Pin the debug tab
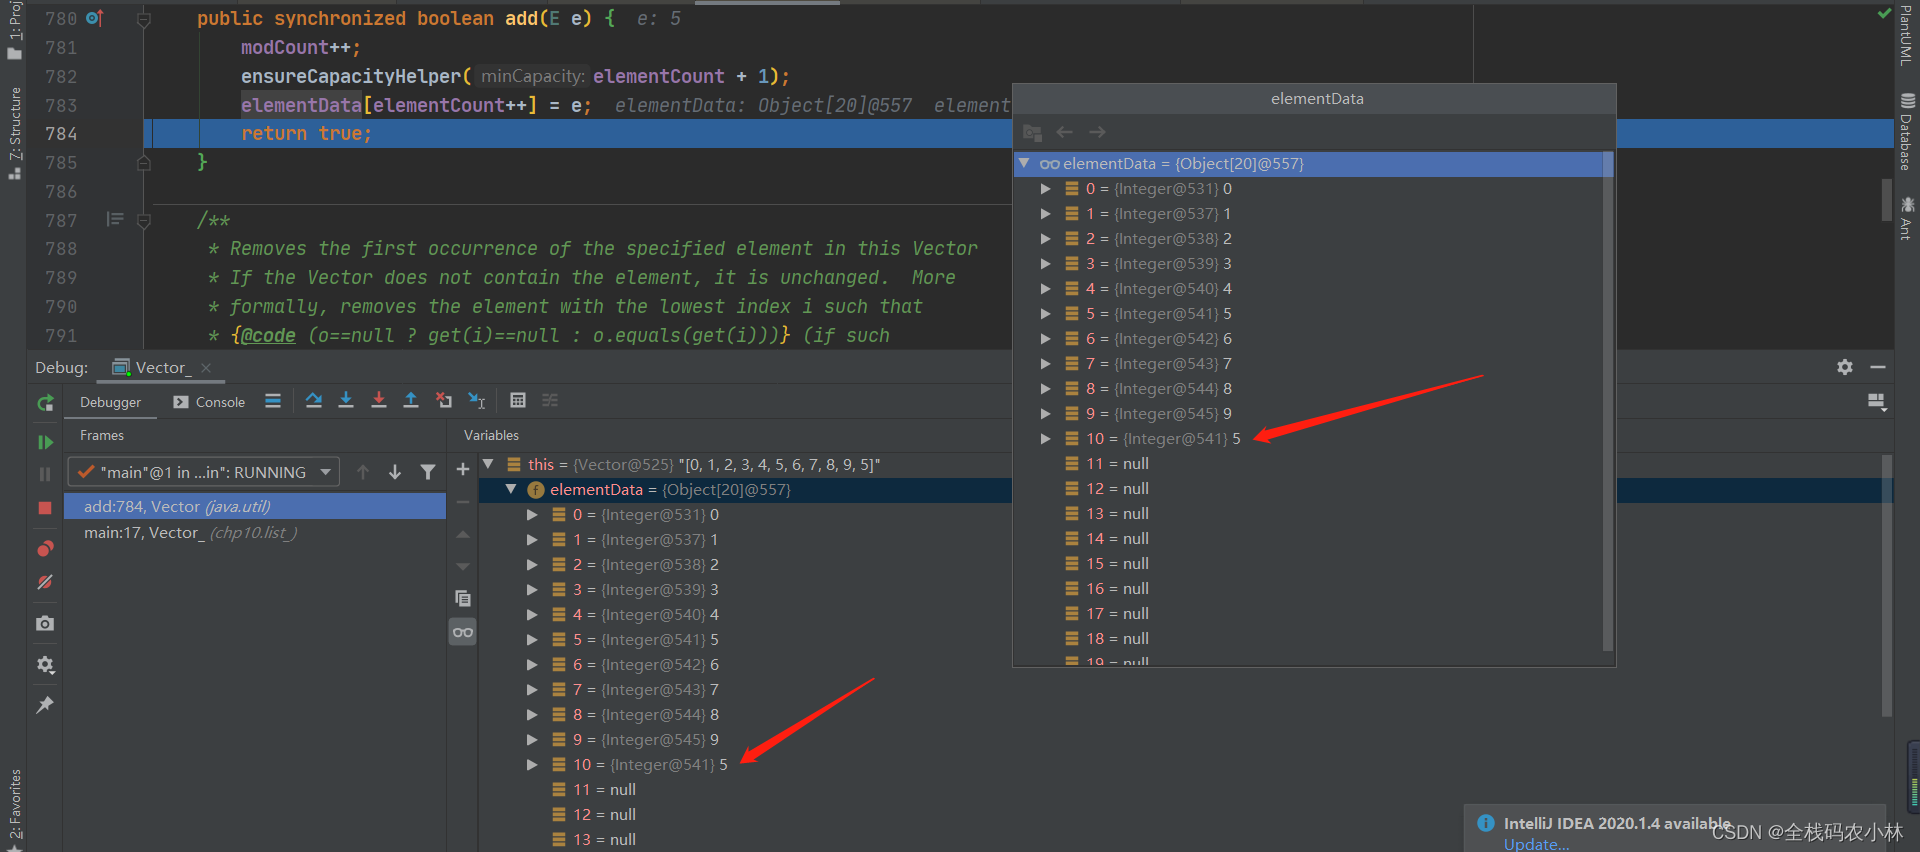1920x852 pixels. (x=45, y=705)
